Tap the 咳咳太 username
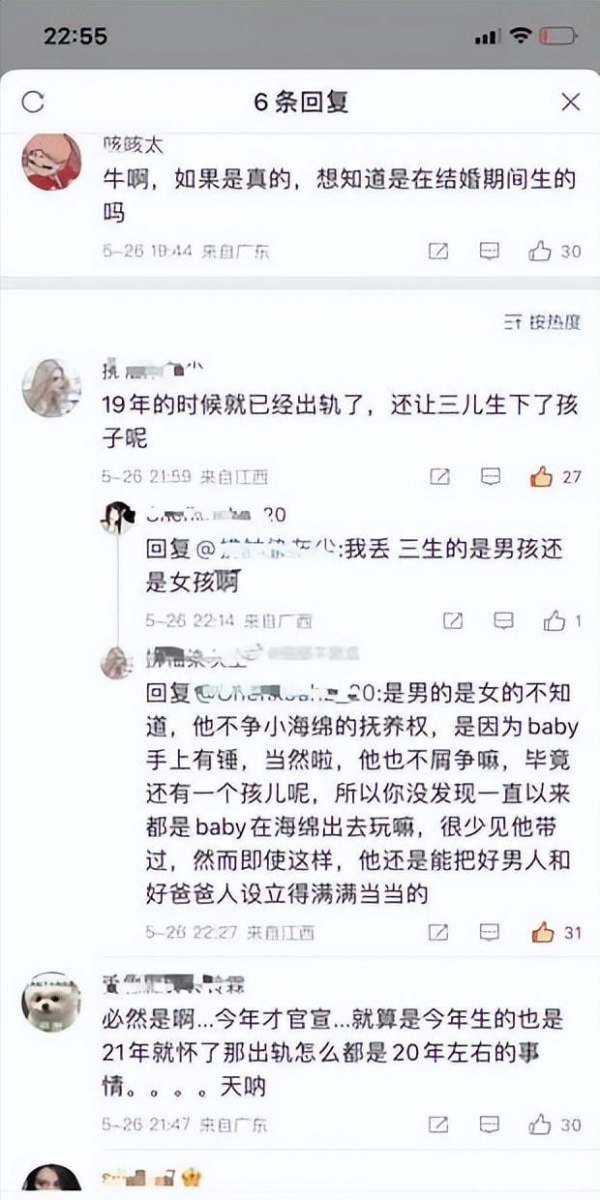This screenshot has height=1200, width=600. coord(132,144)
